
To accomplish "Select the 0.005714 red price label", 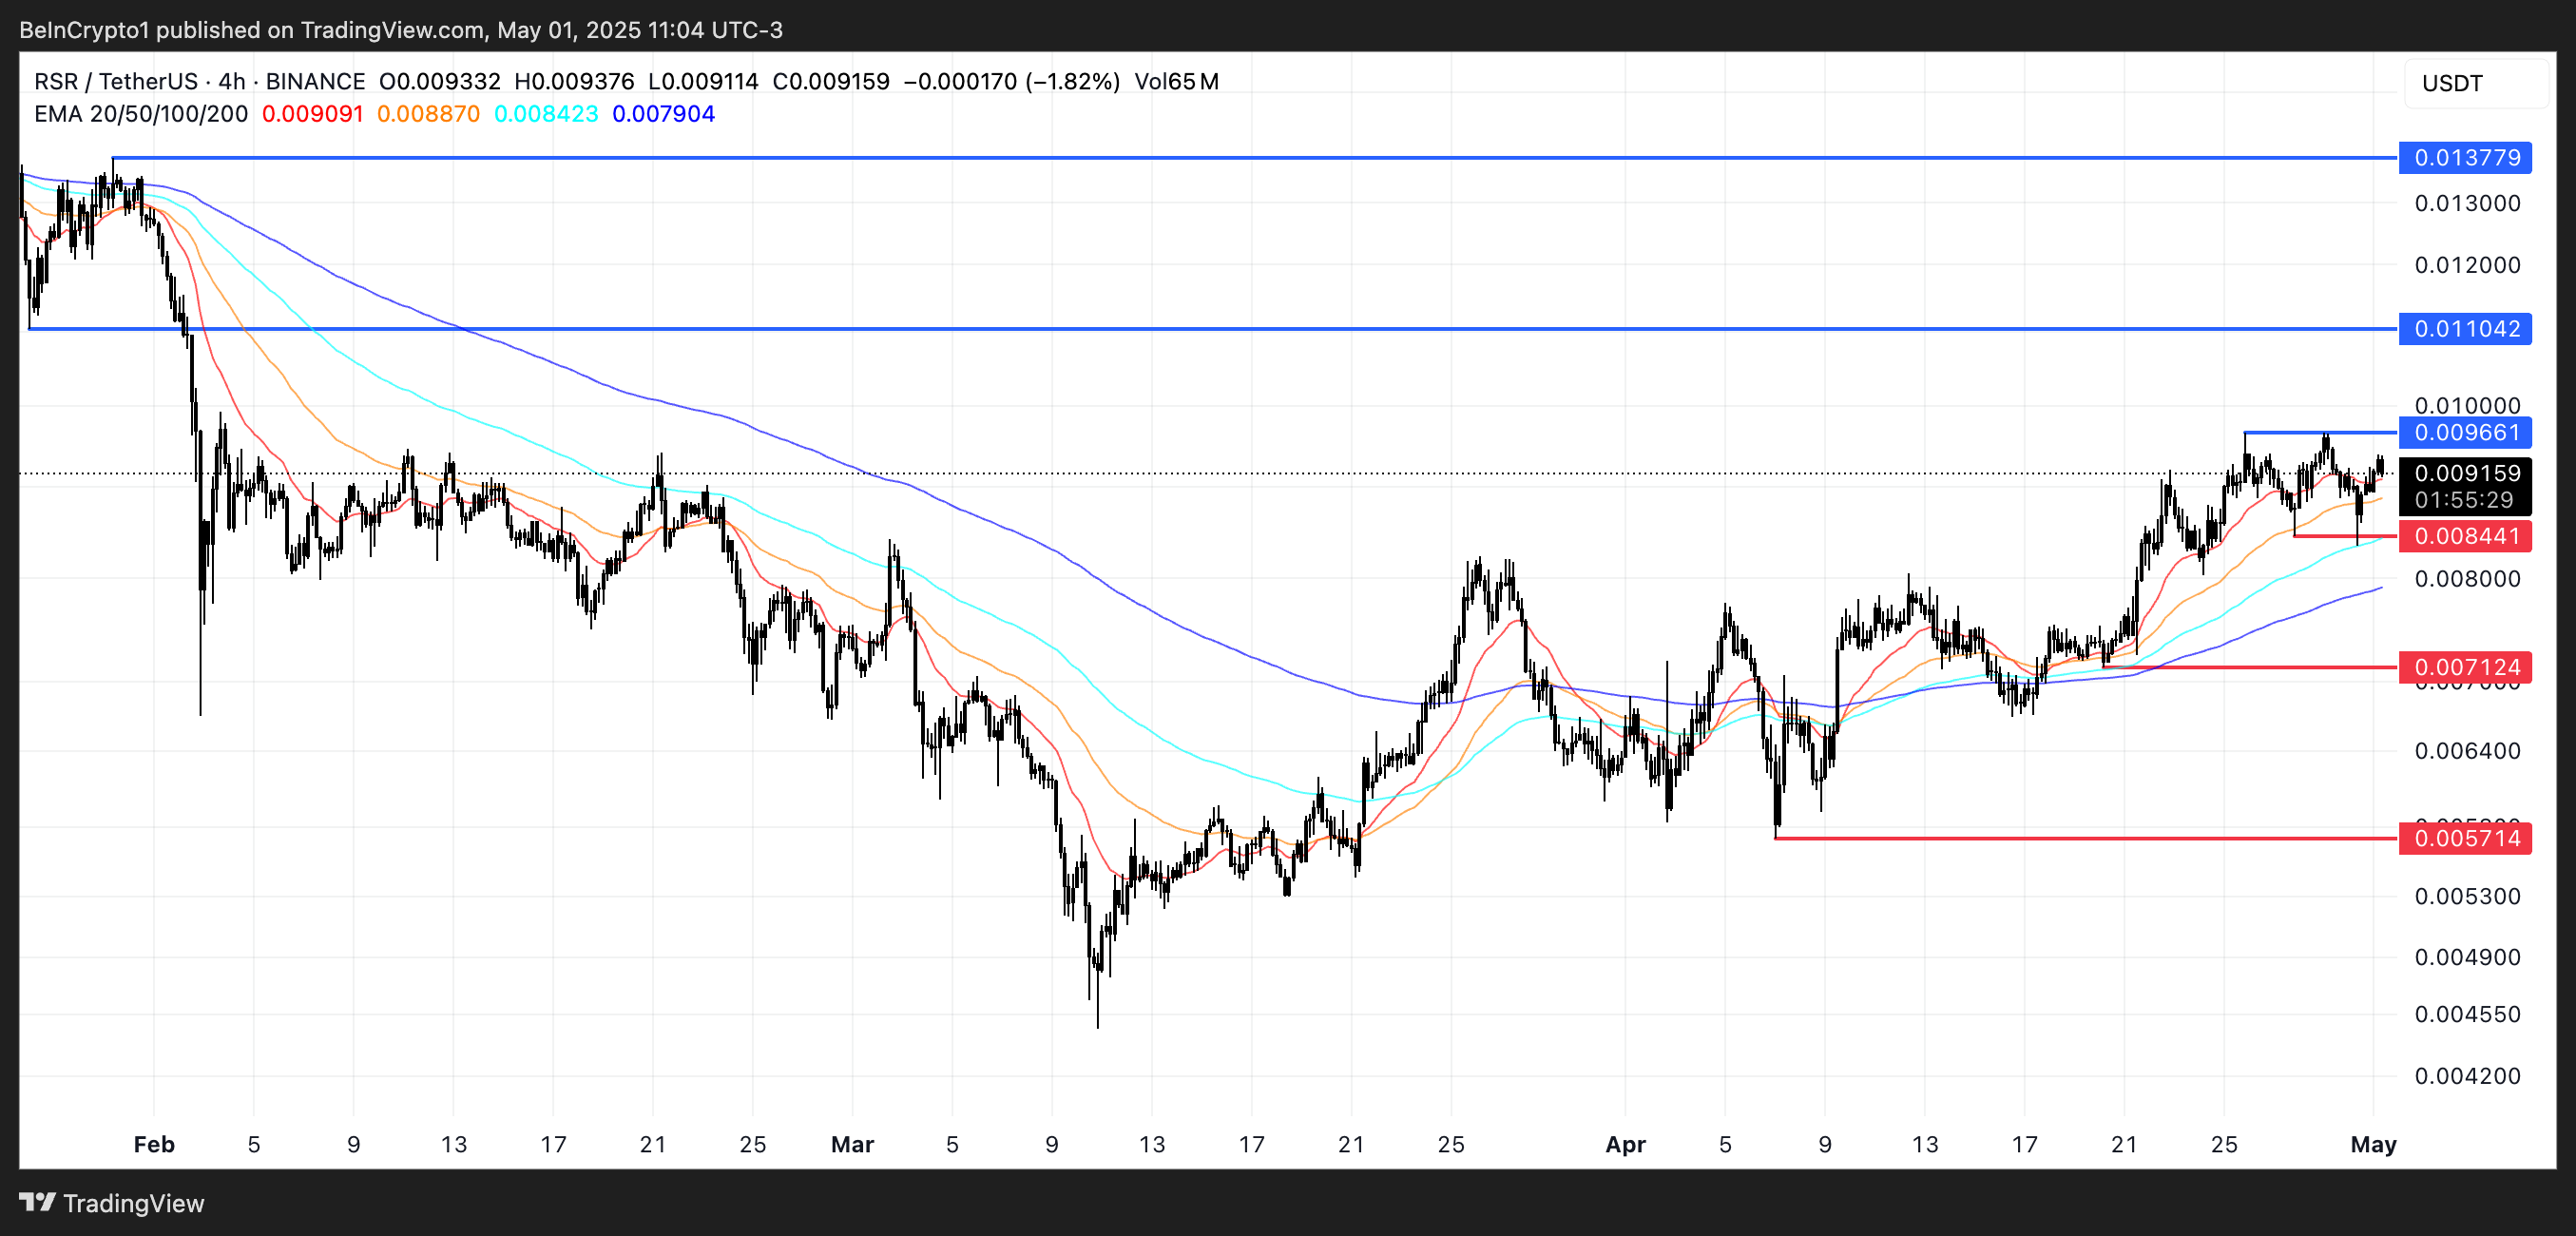I will pyautogui.click(x=2465, y=838).
